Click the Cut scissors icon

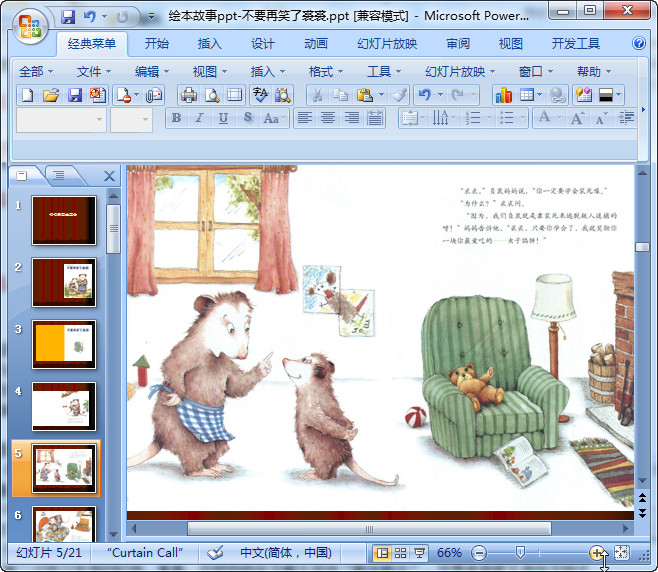point(318,95)
